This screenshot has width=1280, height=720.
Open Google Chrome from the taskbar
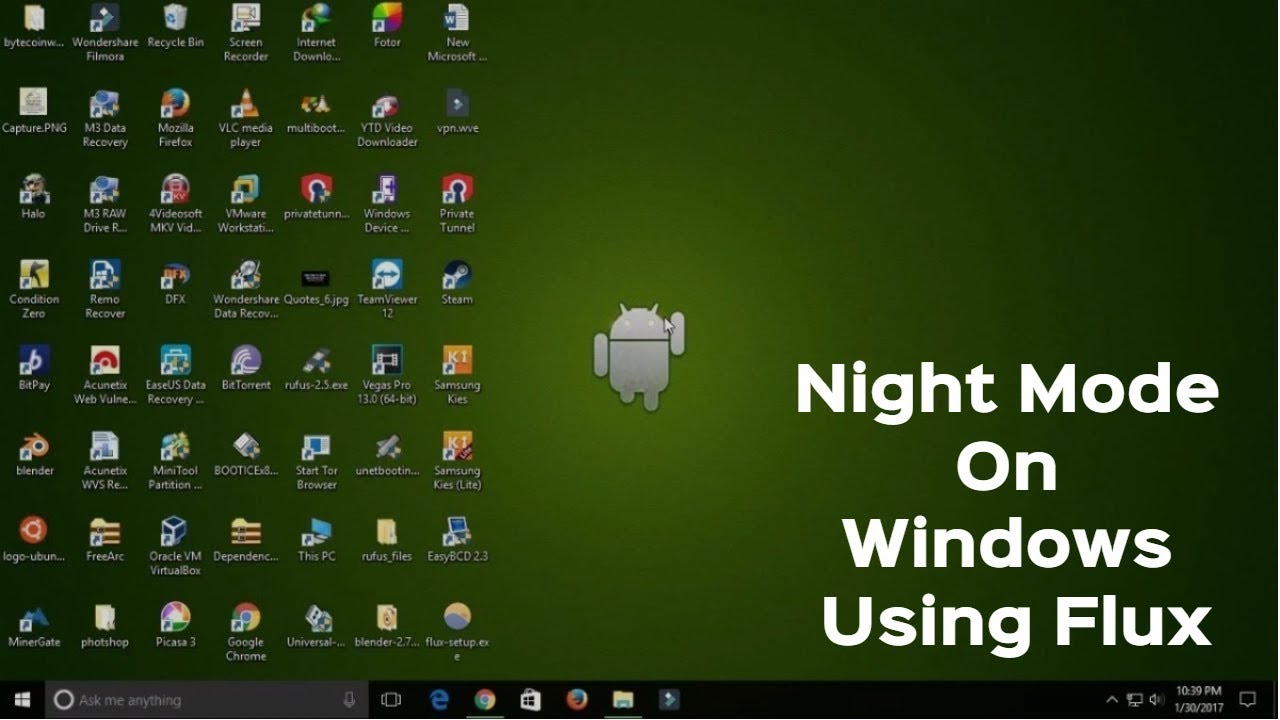(485, 700)
